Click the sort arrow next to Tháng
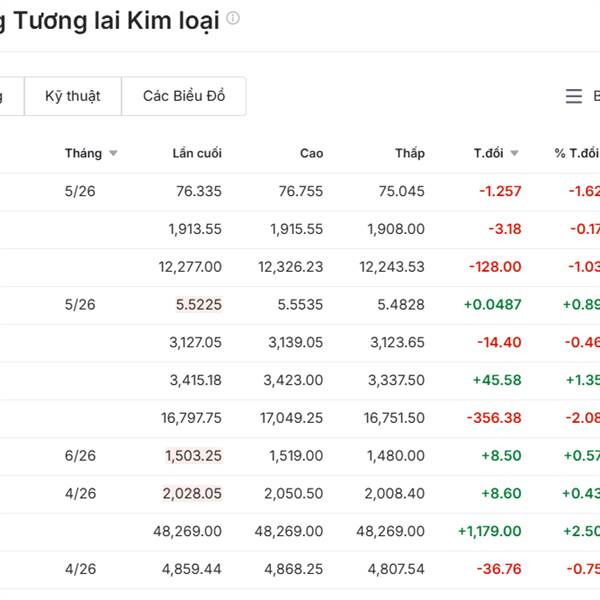The width and height of the screenshot is (600, 600). click(113, 153)
